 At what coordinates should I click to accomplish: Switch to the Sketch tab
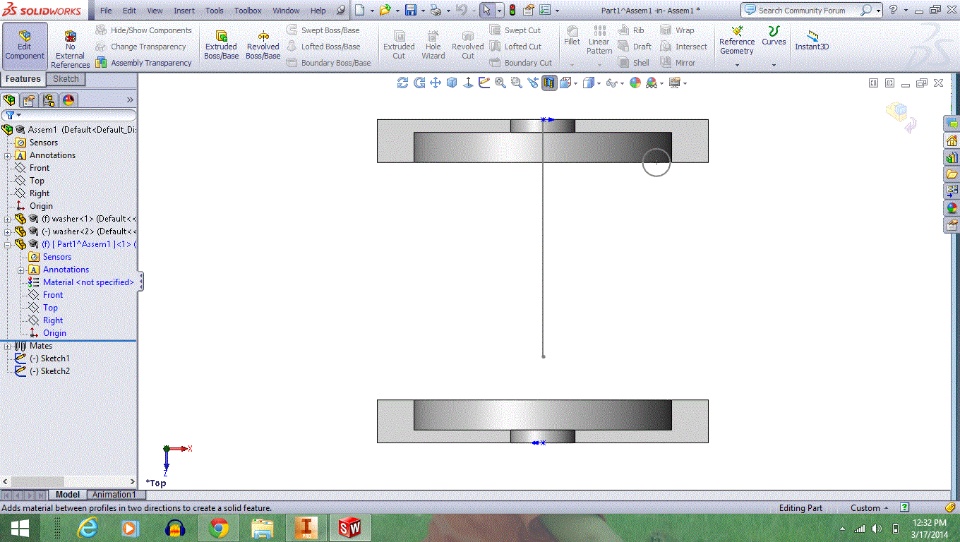(66, 79)
